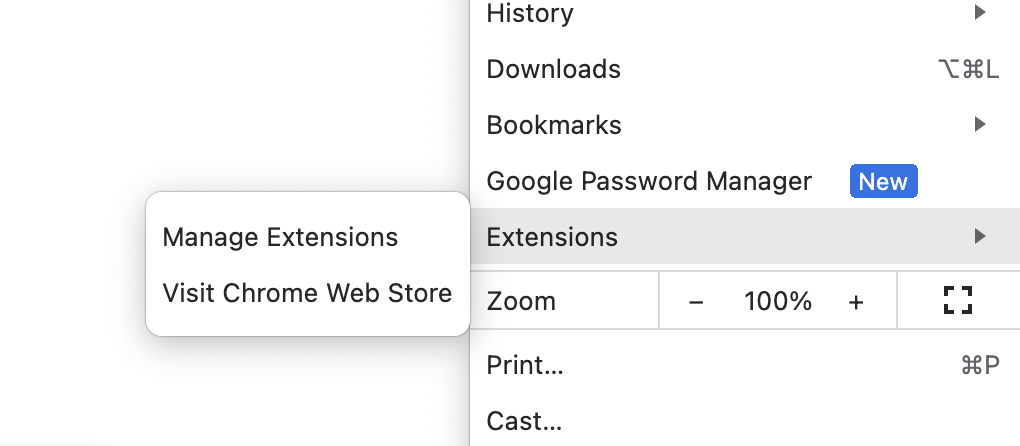This screenshot has height=446, width=1020.
Task: Visit Chrome Web Store from the submenu
Action: (307, 293)
